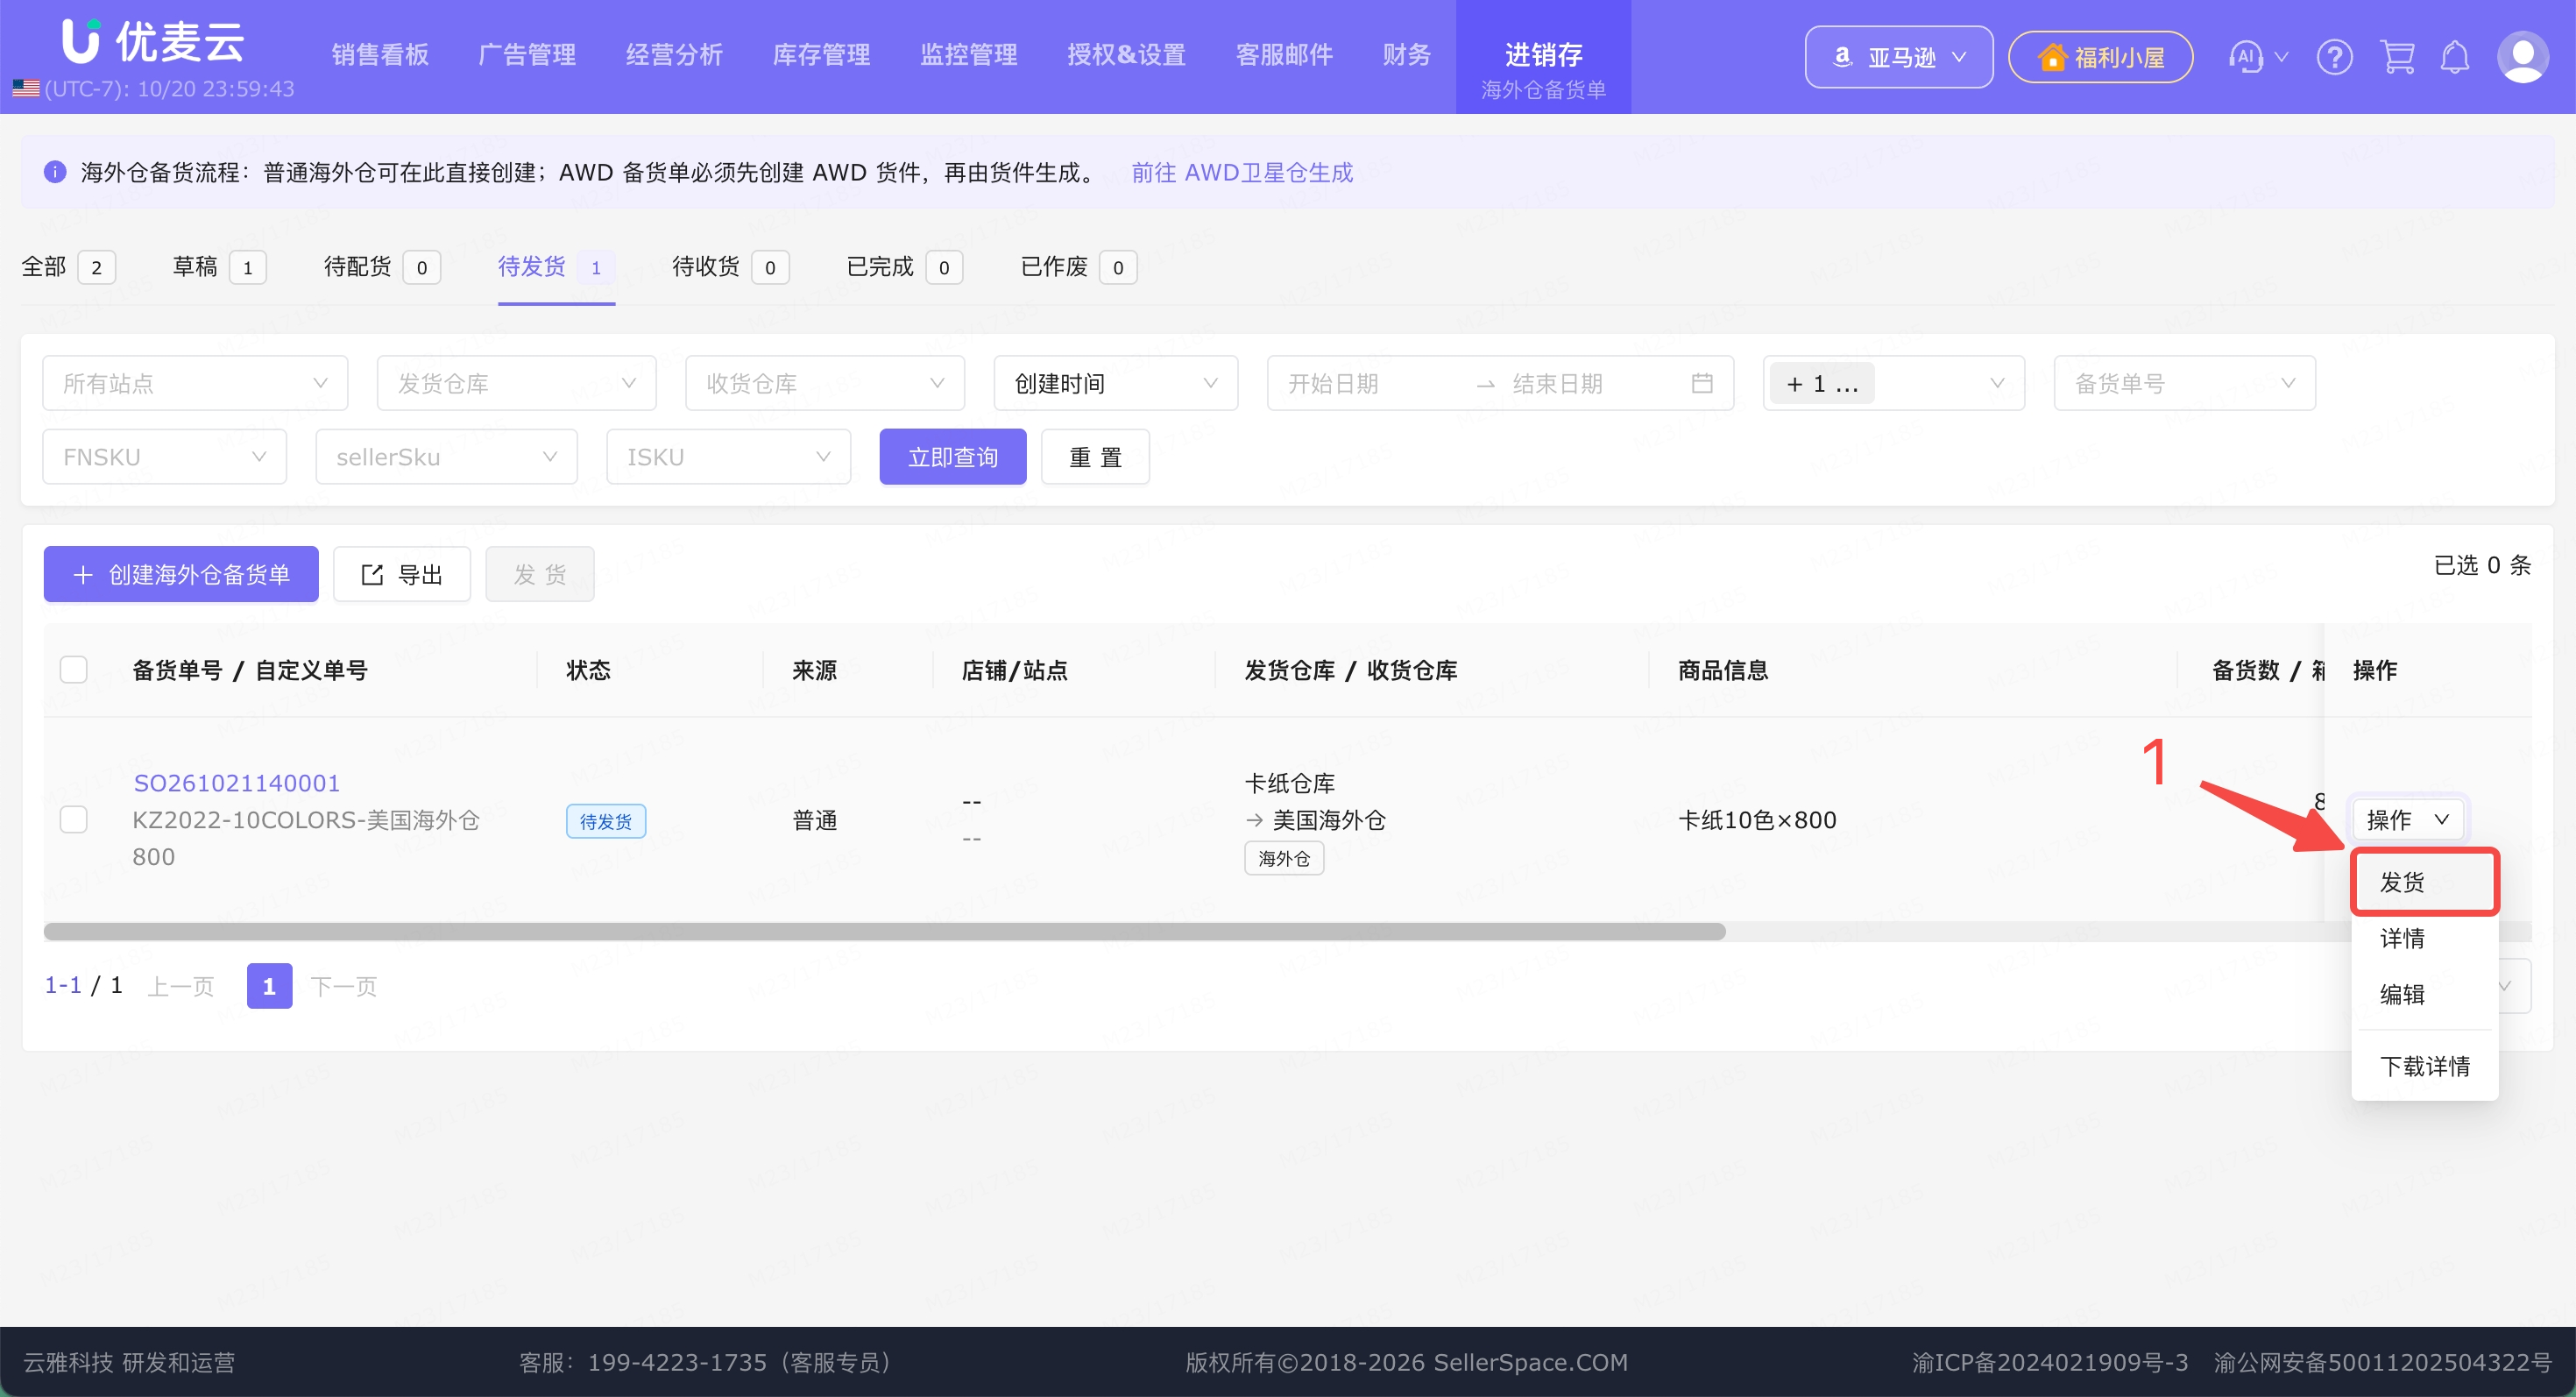Open the FNSKU filter dropdown

[165, 457]
